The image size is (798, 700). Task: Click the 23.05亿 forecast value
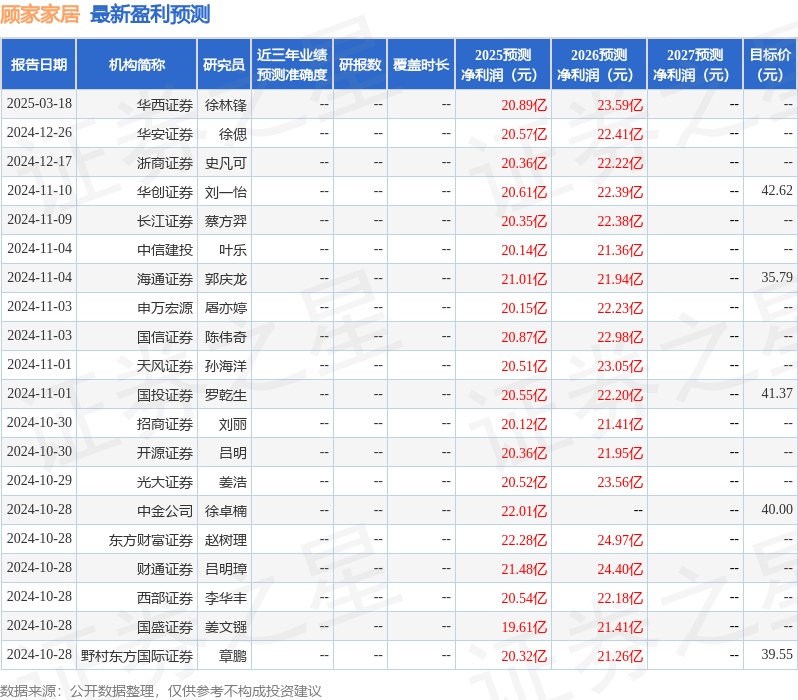click(620, 367)
